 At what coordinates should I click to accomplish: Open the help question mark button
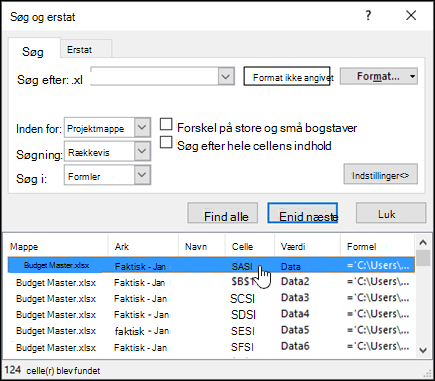click(x=368, y=15)
